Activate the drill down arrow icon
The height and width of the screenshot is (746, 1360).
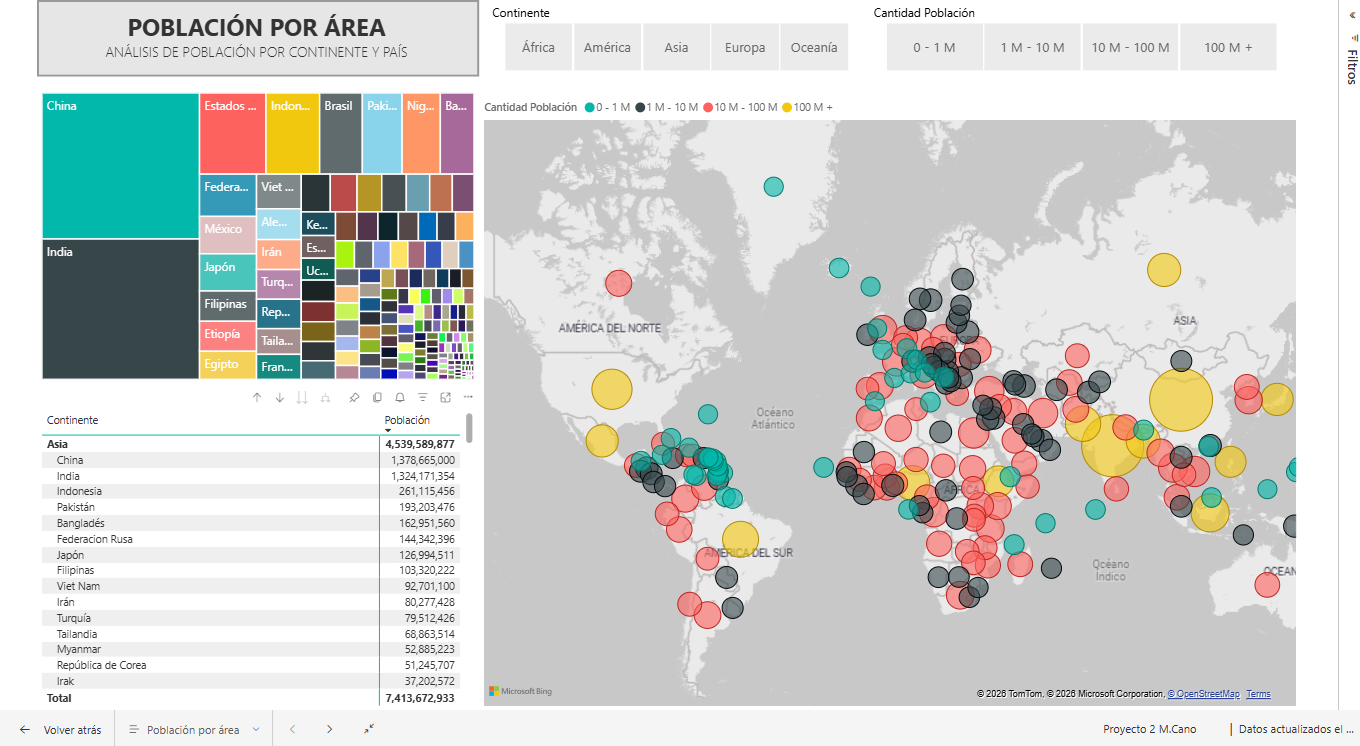[x=280, y=397]
